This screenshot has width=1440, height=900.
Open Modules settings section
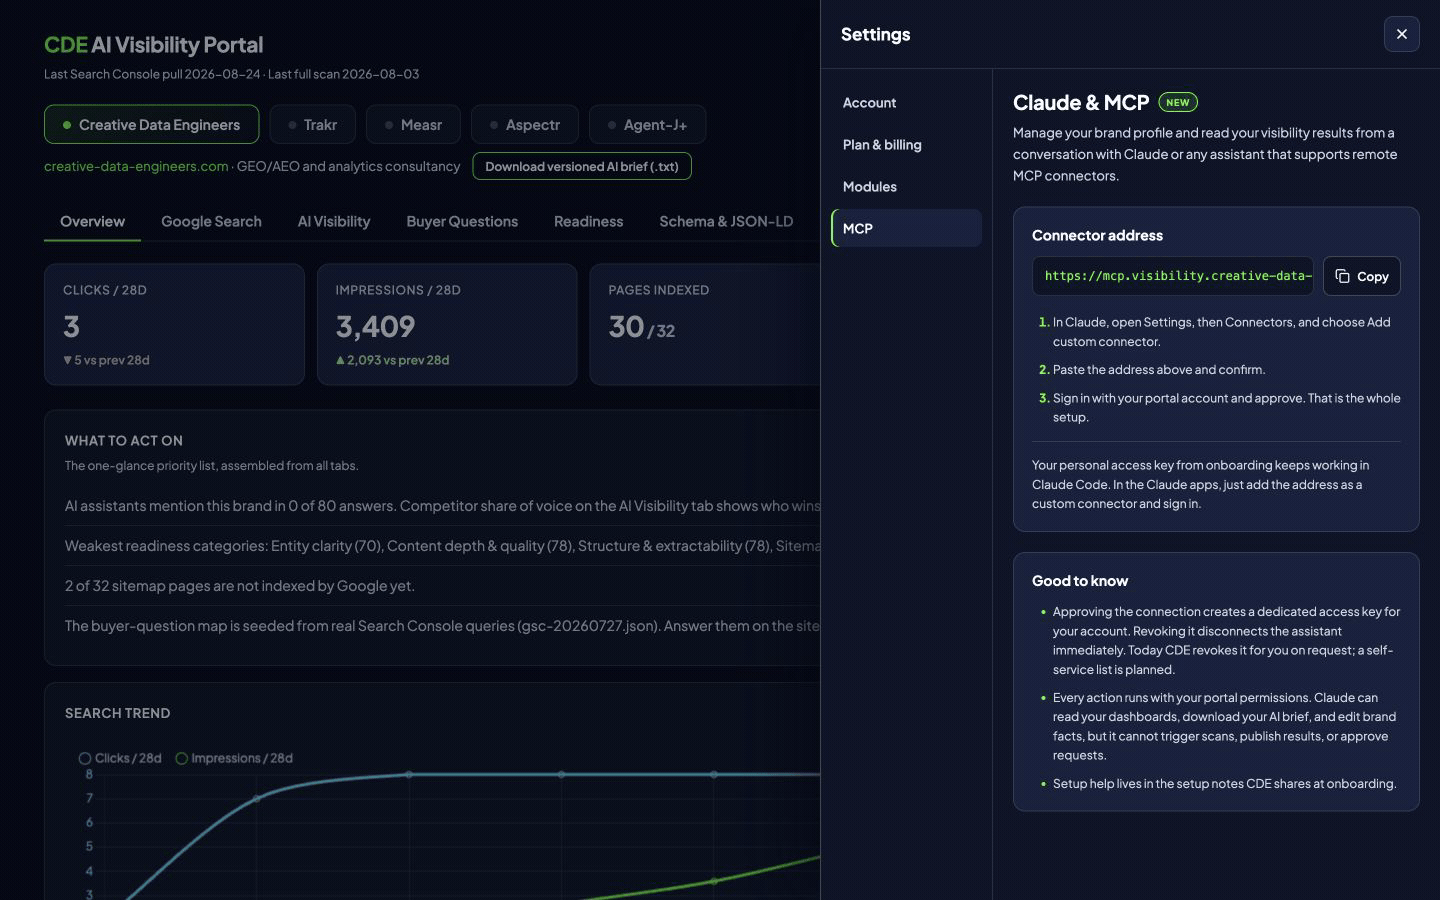[906, 186]
